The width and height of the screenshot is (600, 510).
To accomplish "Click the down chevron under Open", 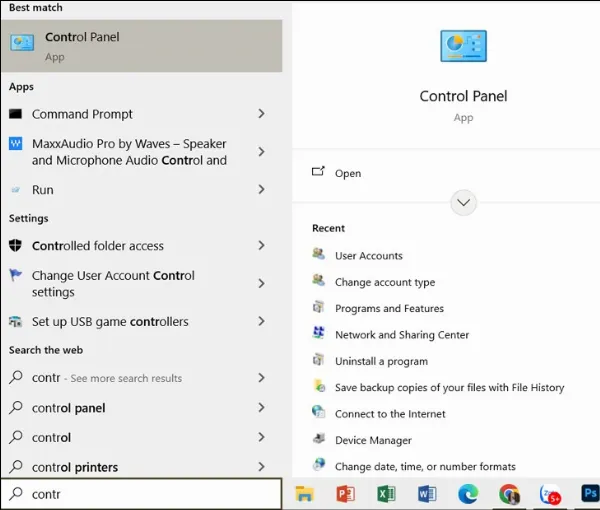I will (x=463, y=202).
